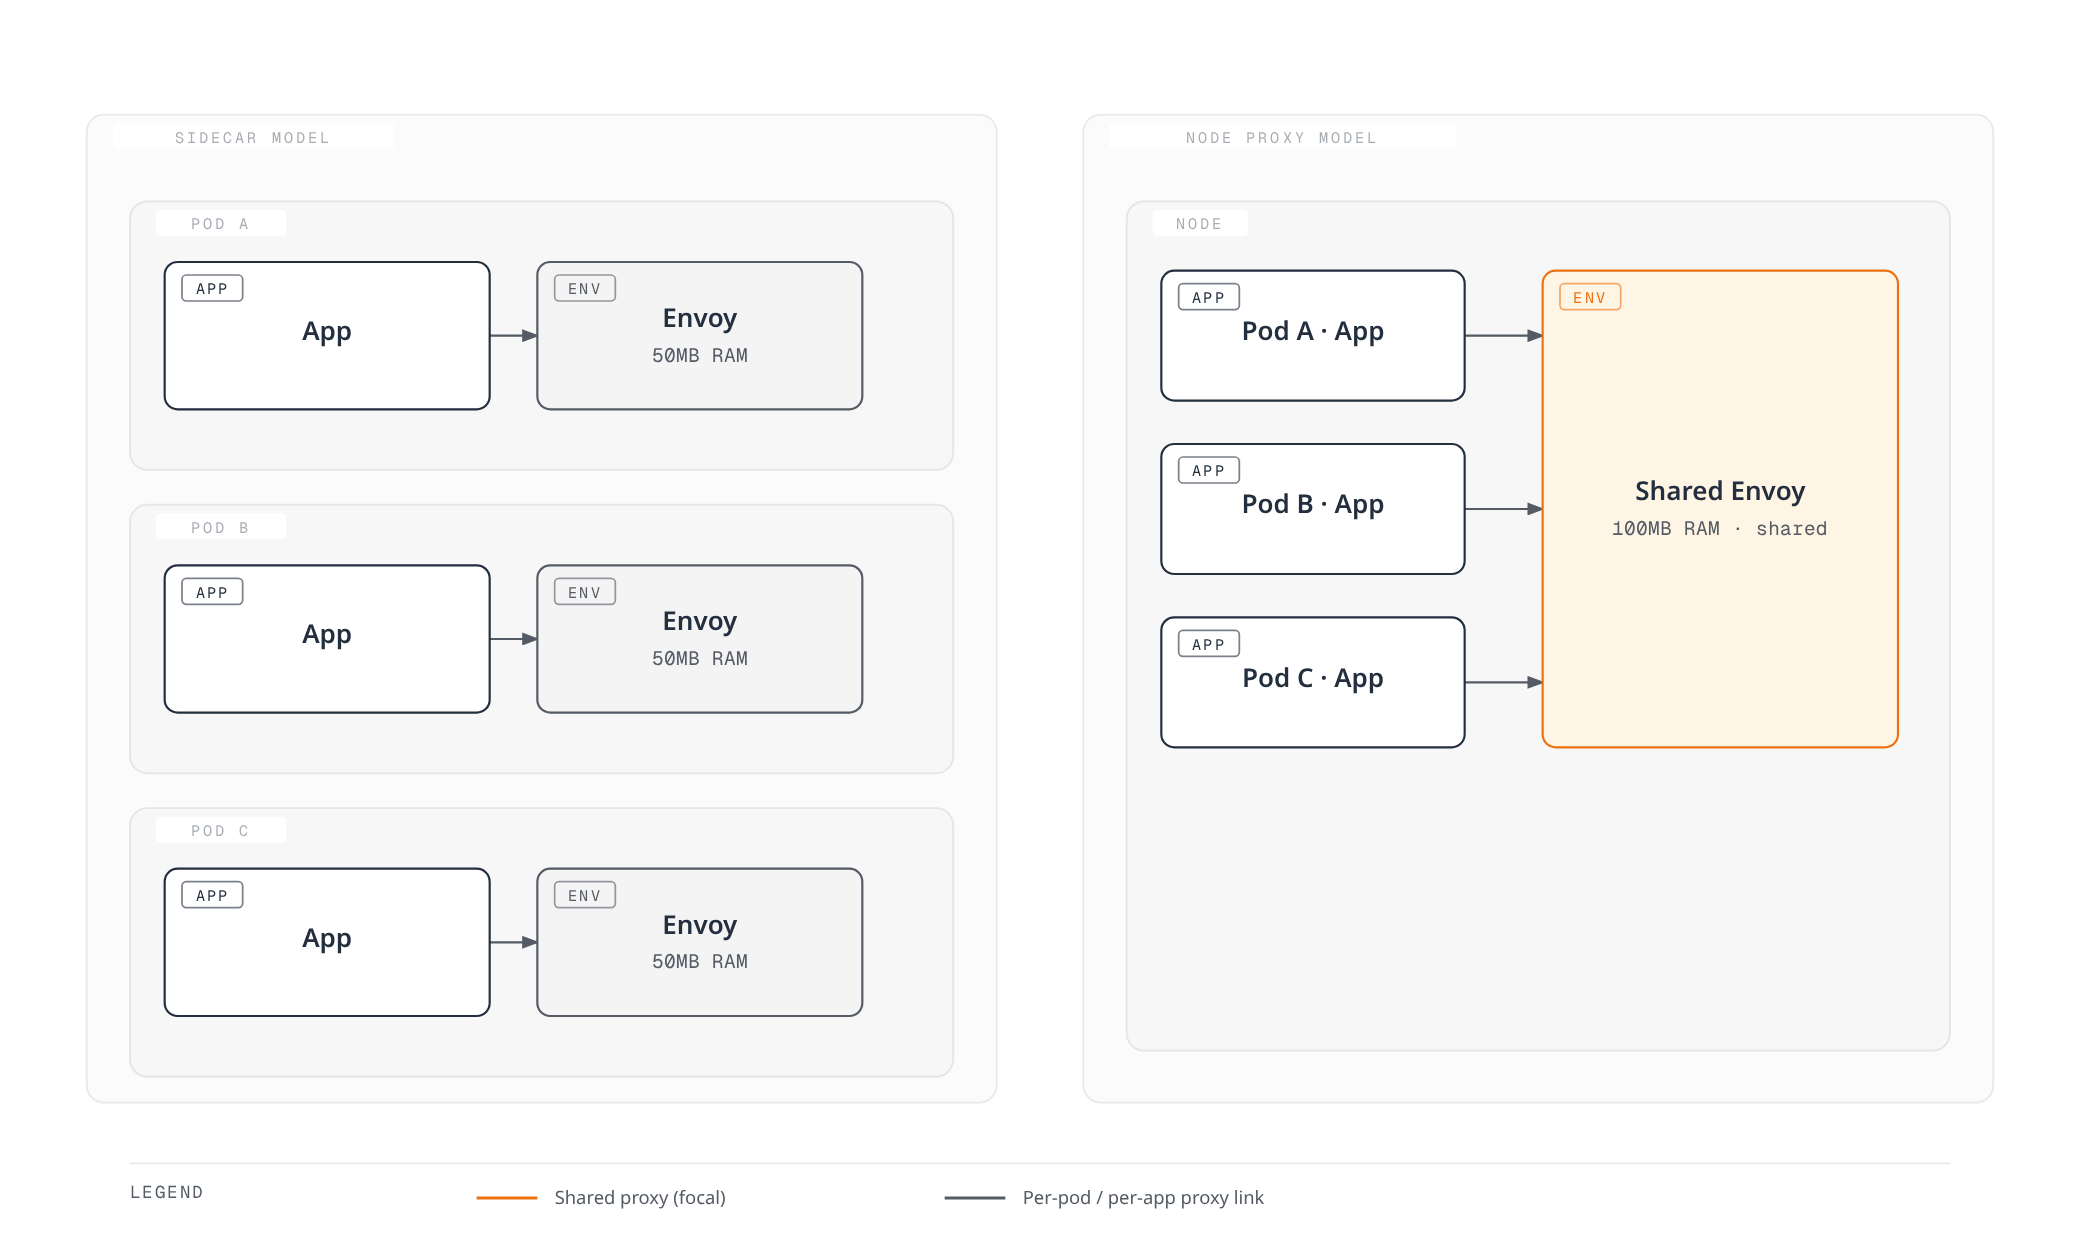Select the NODE group label

[x=1199, y=224]
